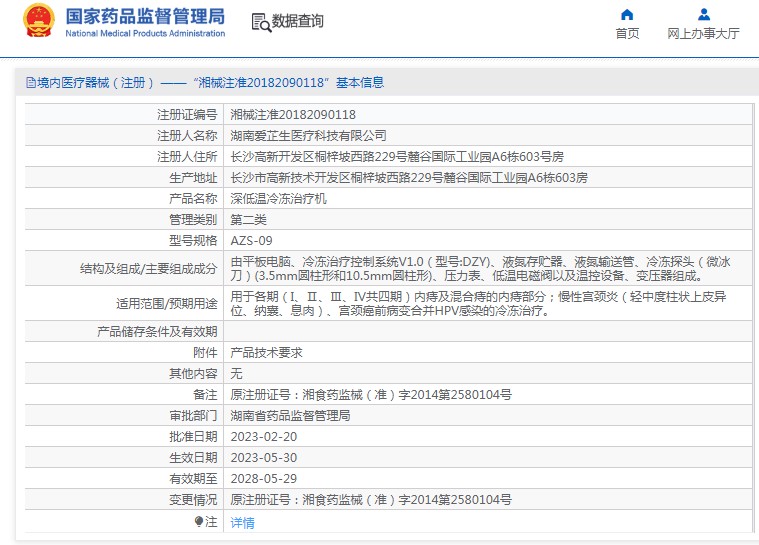
Task: Select the 生产地址 address value
Action: click(409, 178)
